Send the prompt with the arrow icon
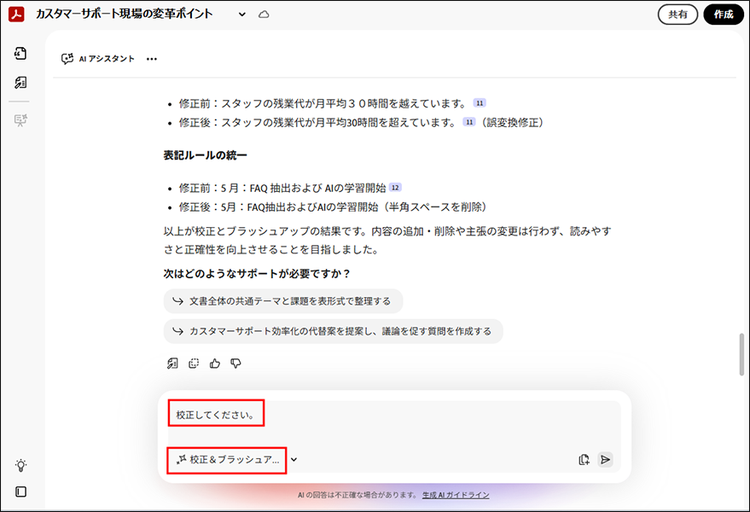This screenshot has height=512, width=750. tap(605, 460)
